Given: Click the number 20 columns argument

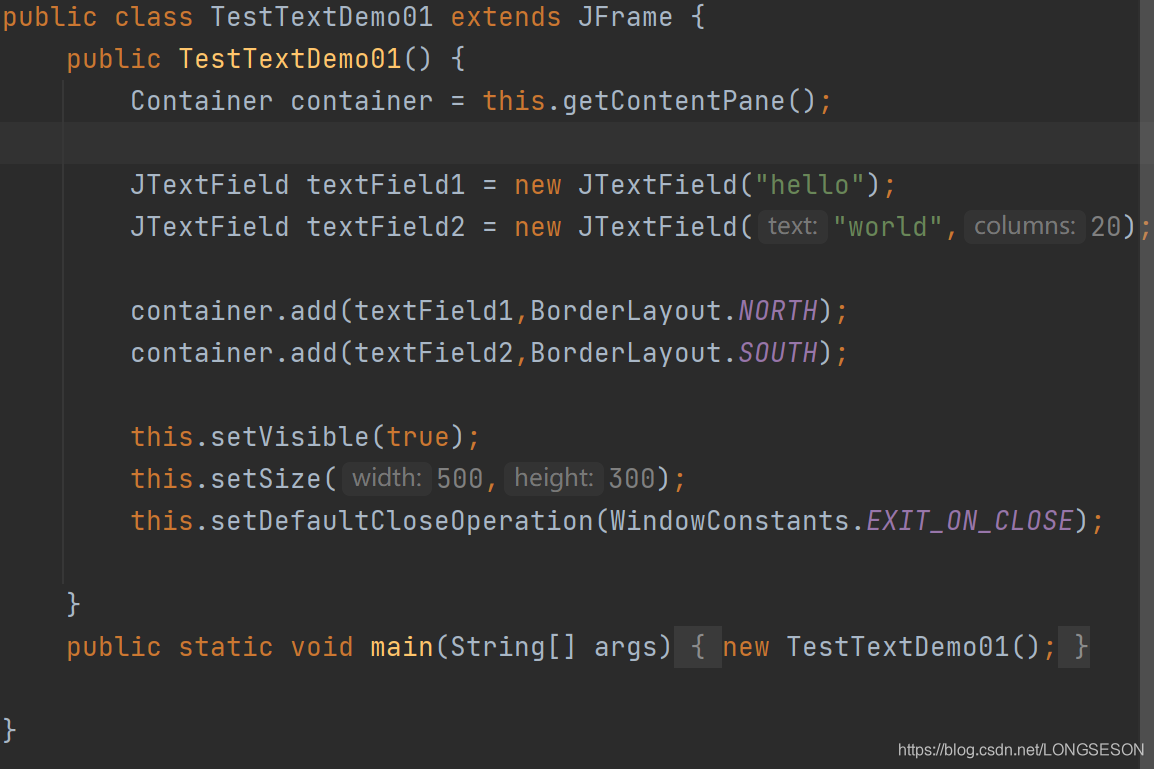Looking at the screenshot, I should pos(1105,227).
